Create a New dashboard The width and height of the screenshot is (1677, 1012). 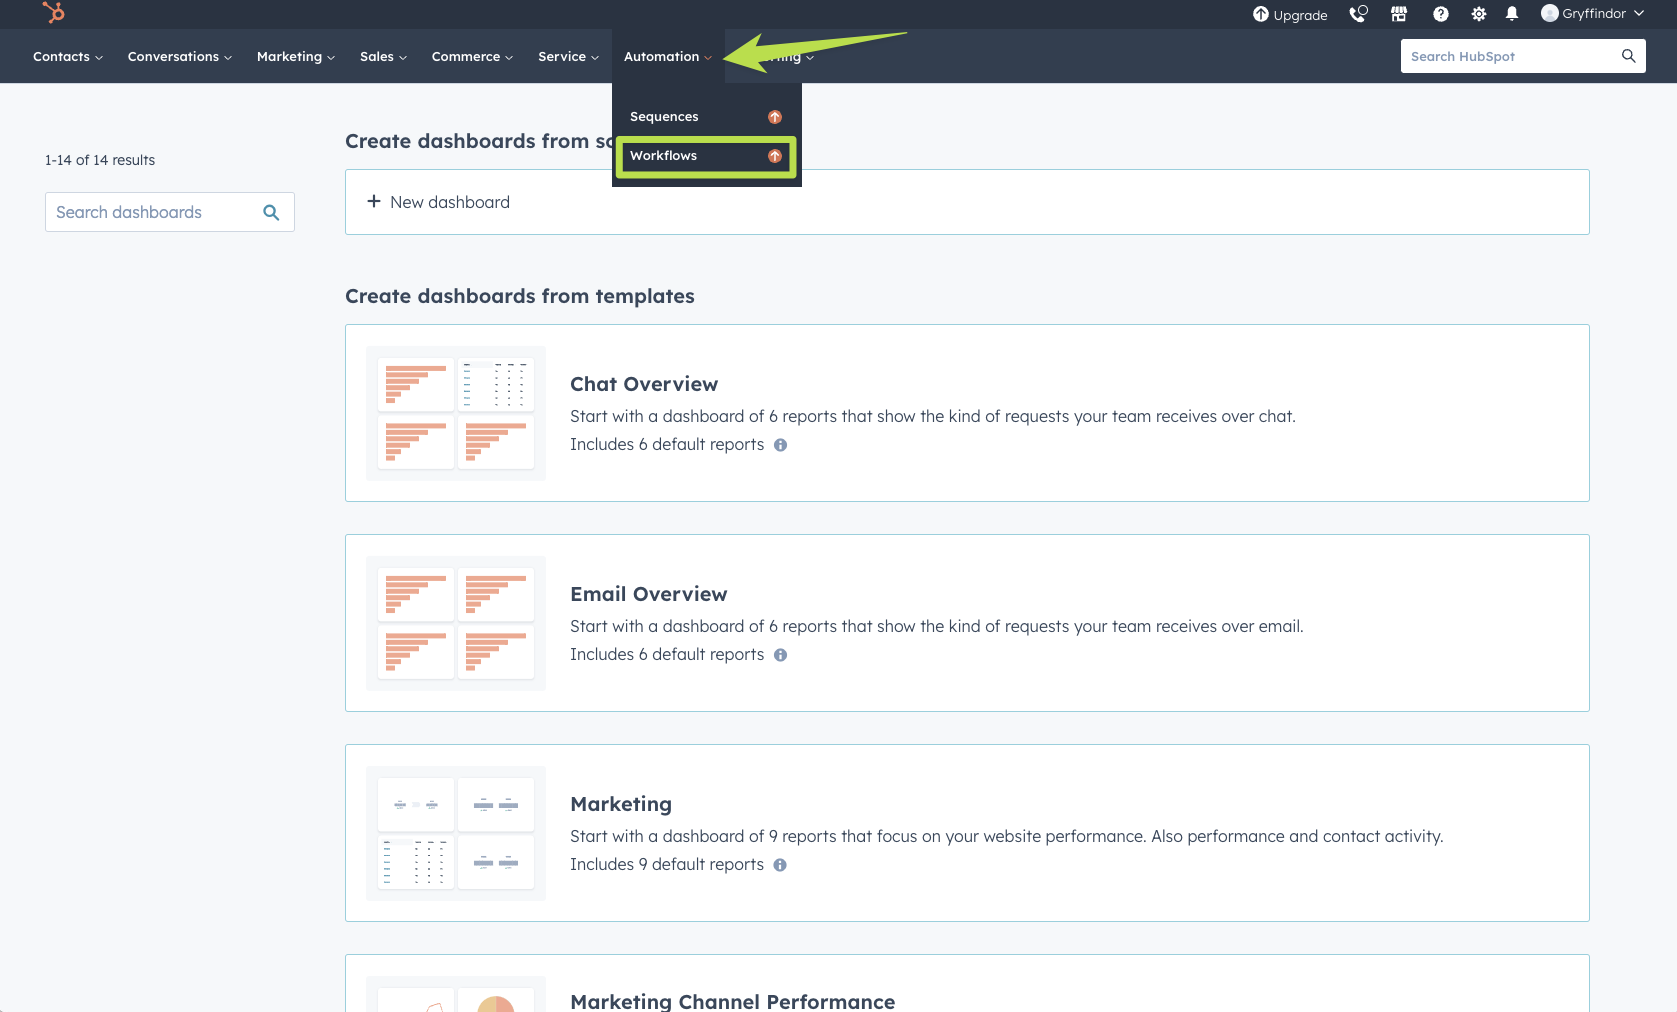pyautogui.click(x=439, y=202)
